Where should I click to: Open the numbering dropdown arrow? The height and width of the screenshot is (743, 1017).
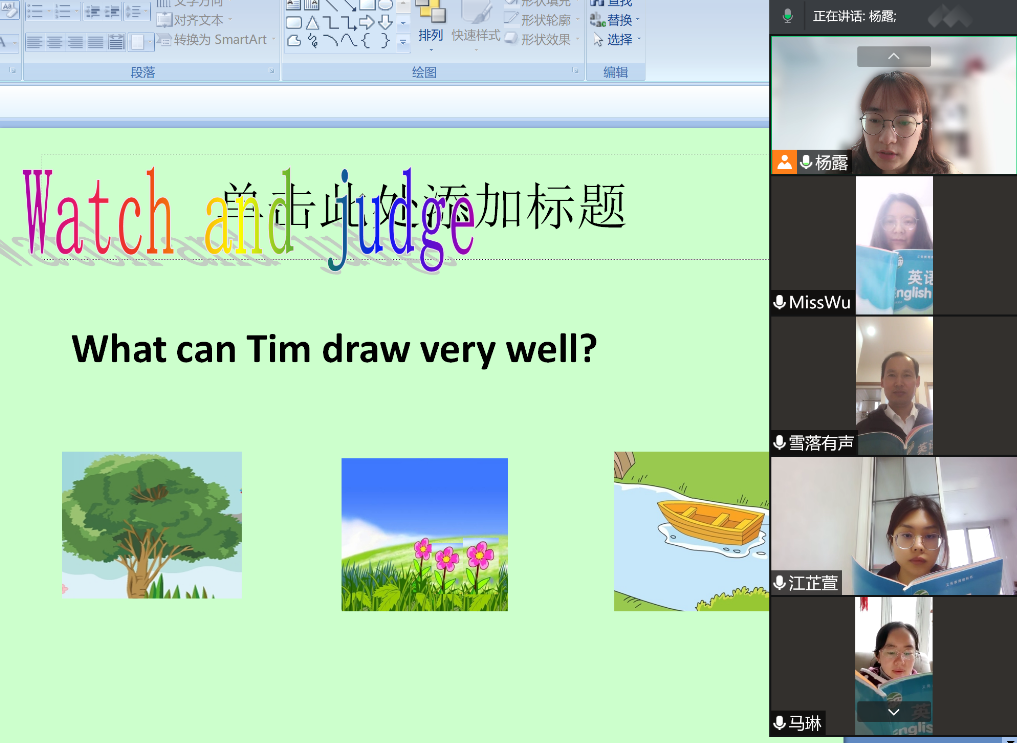[x=77, y=11]
